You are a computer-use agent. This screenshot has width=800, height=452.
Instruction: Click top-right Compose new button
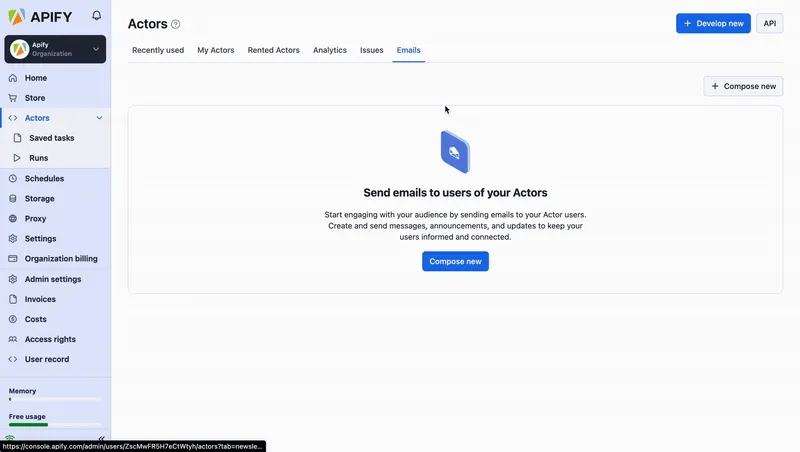point(743,86)
